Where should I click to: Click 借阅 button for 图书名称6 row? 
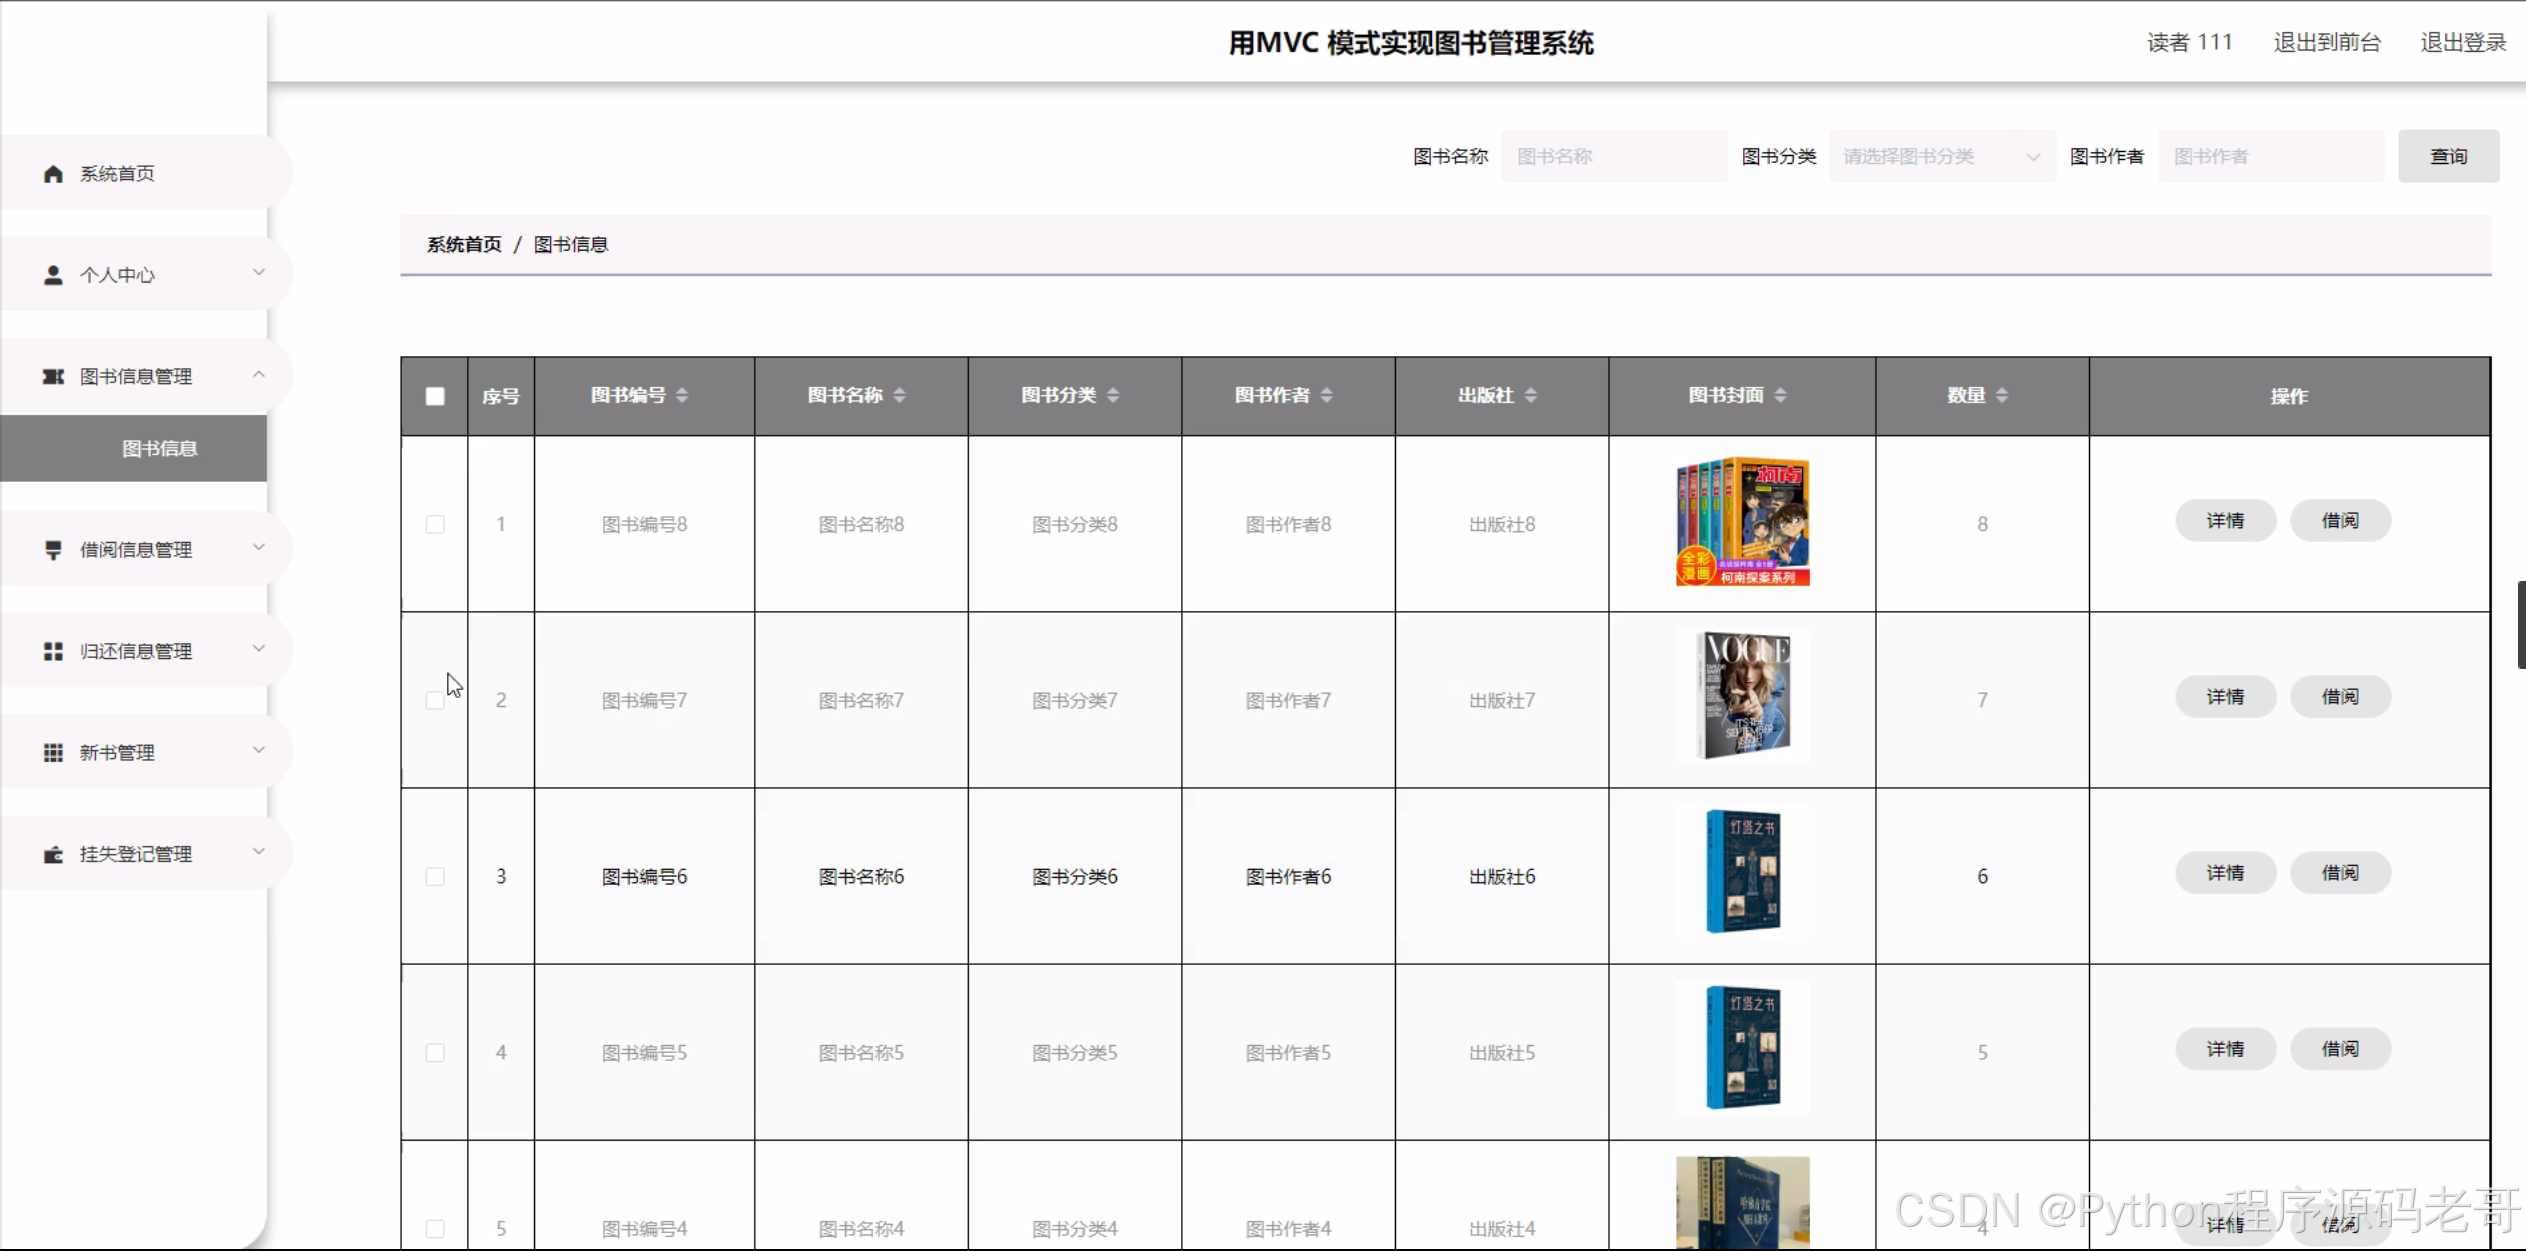pos(2339,872)
